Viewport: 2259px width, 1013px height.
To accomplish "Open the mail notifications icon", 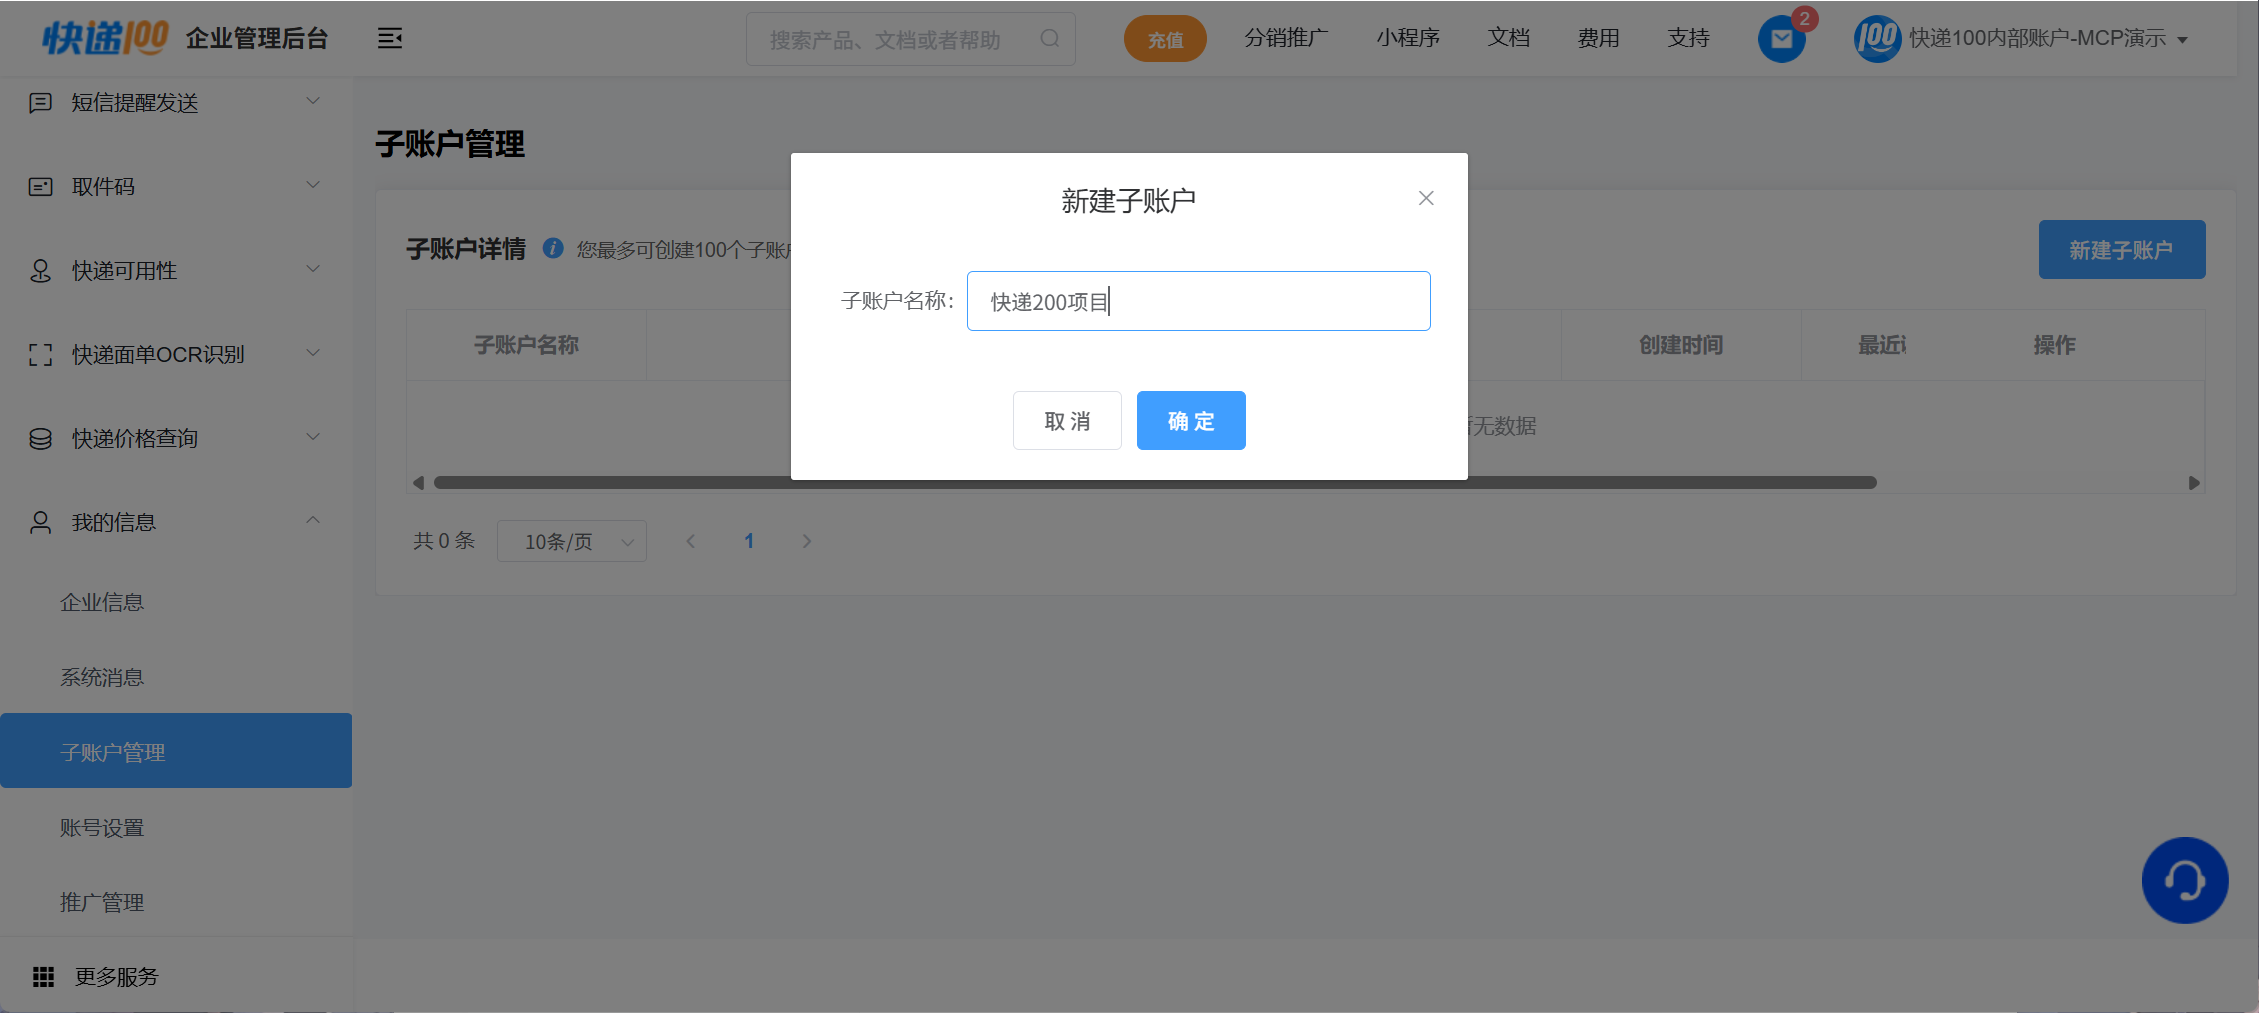I will (x=1781, y=40).
